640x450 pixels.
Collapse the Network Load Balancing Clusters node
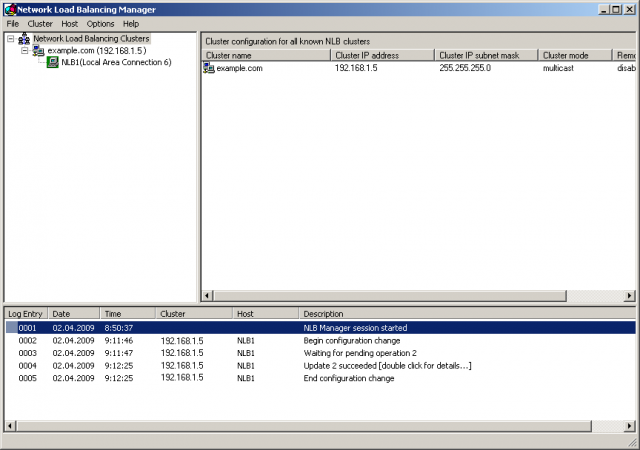pos(11,39)
